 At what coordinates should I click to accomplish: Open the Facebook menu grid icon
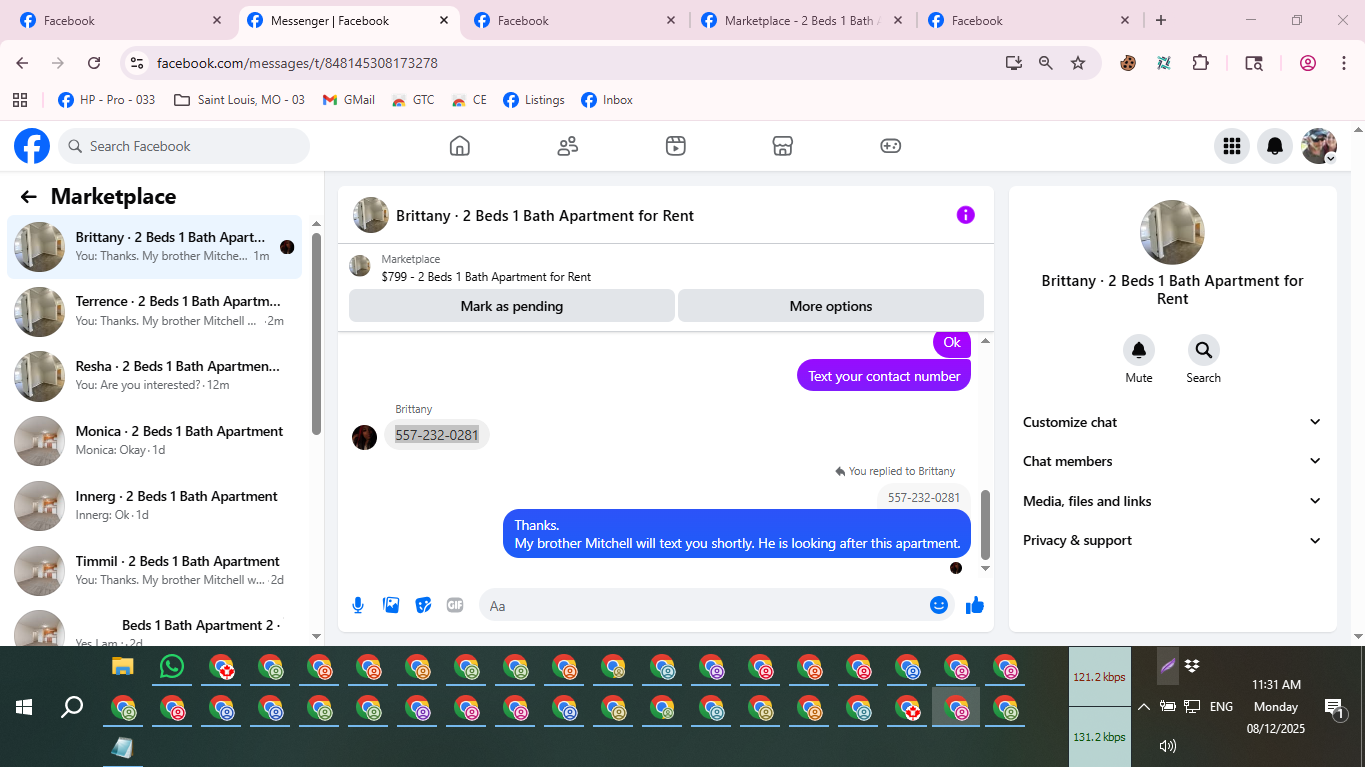pos(1232,146)
